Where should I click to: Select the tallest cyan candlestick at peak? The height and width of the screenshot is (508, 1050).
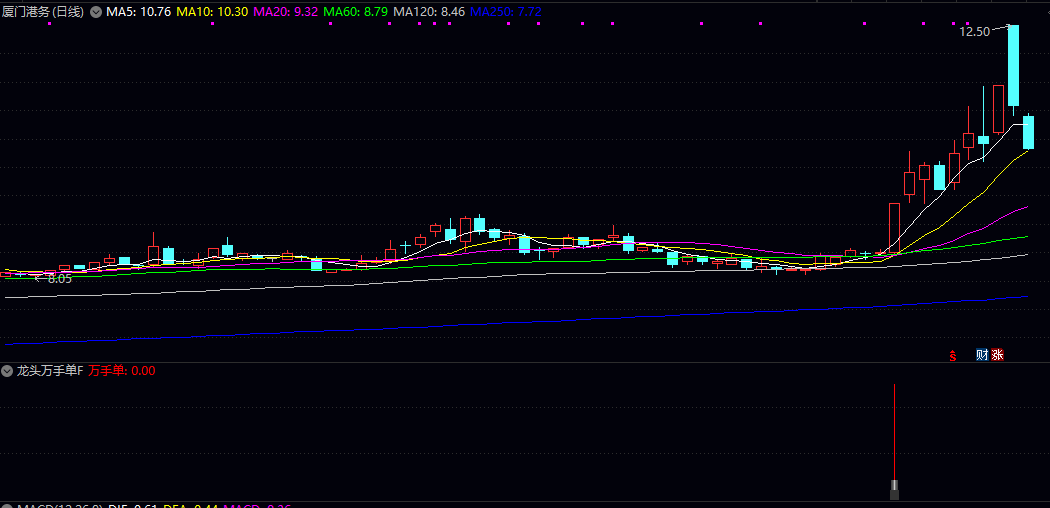point(1013,65)
